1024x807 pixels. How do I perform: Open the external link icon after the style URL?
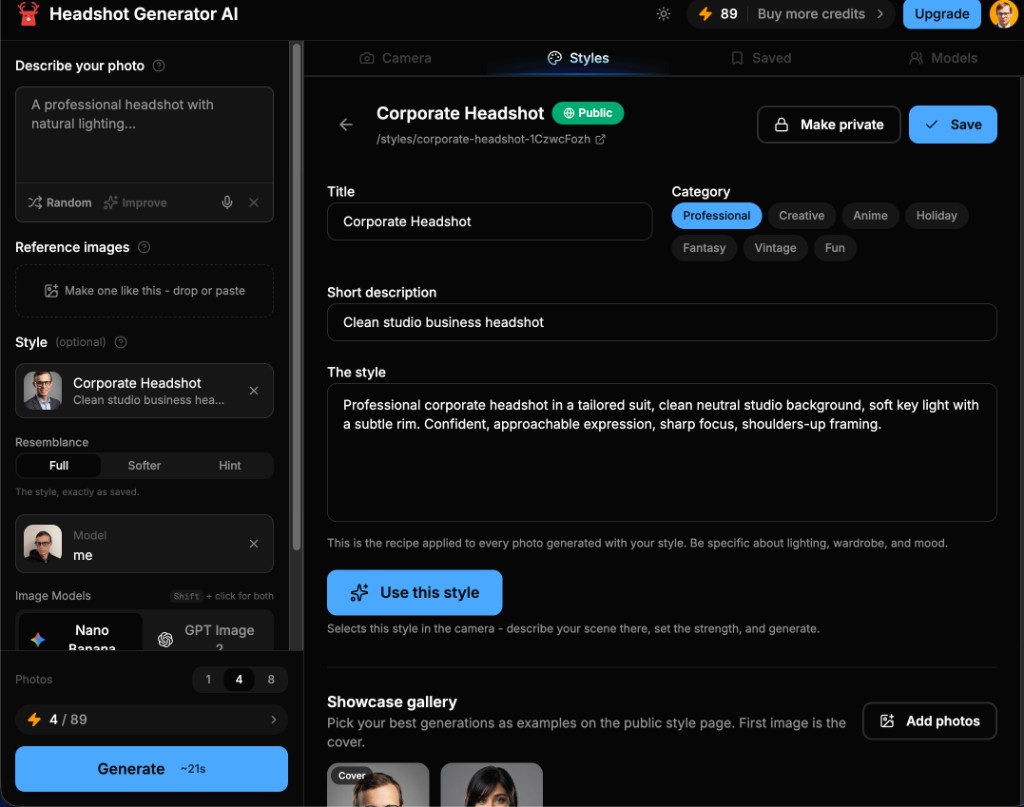click(600, 139)
